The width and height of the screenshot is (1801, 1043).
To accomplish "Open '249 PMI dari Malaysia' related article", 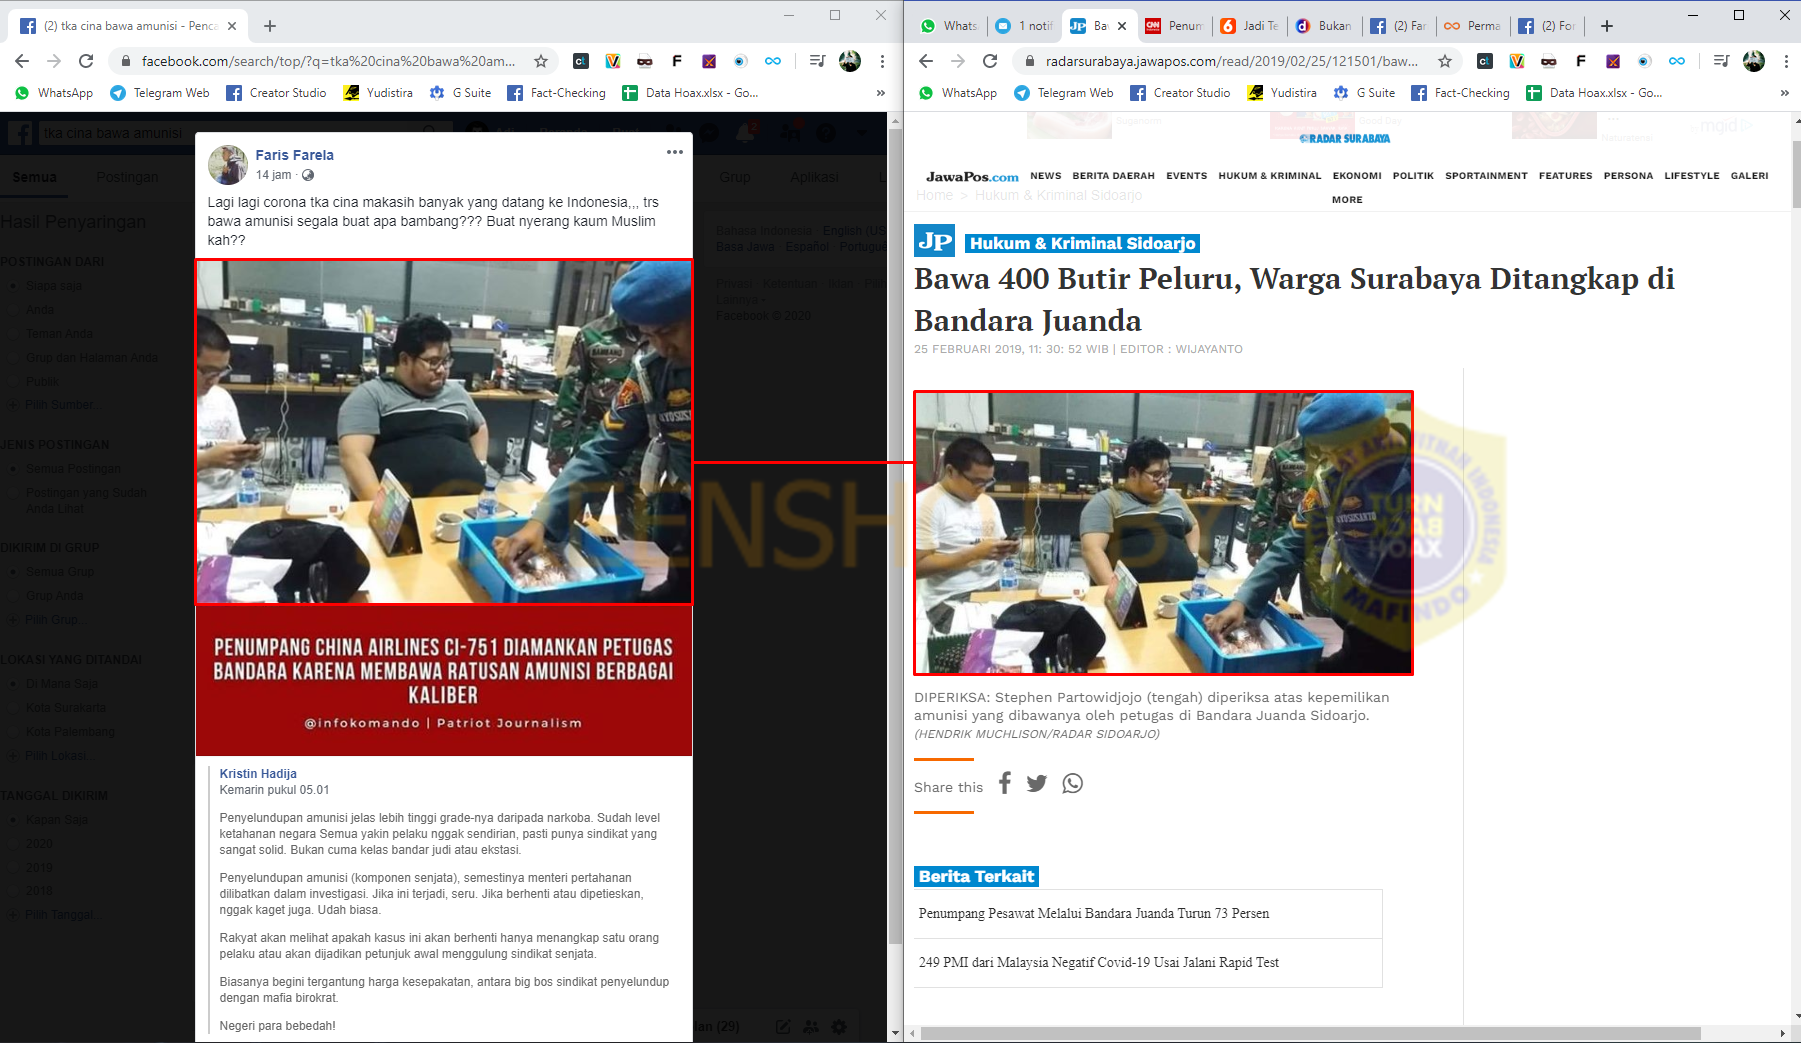I will tap(1099, 963).
